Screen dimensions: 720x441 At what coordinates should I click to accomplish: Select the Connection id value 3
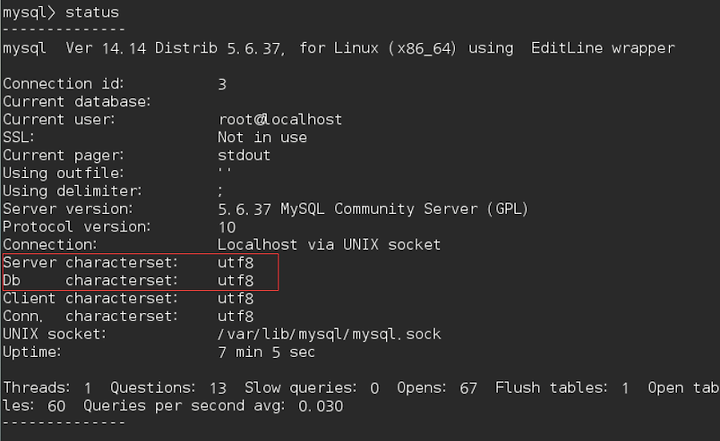pyautogui.click(x=222, y=84)
